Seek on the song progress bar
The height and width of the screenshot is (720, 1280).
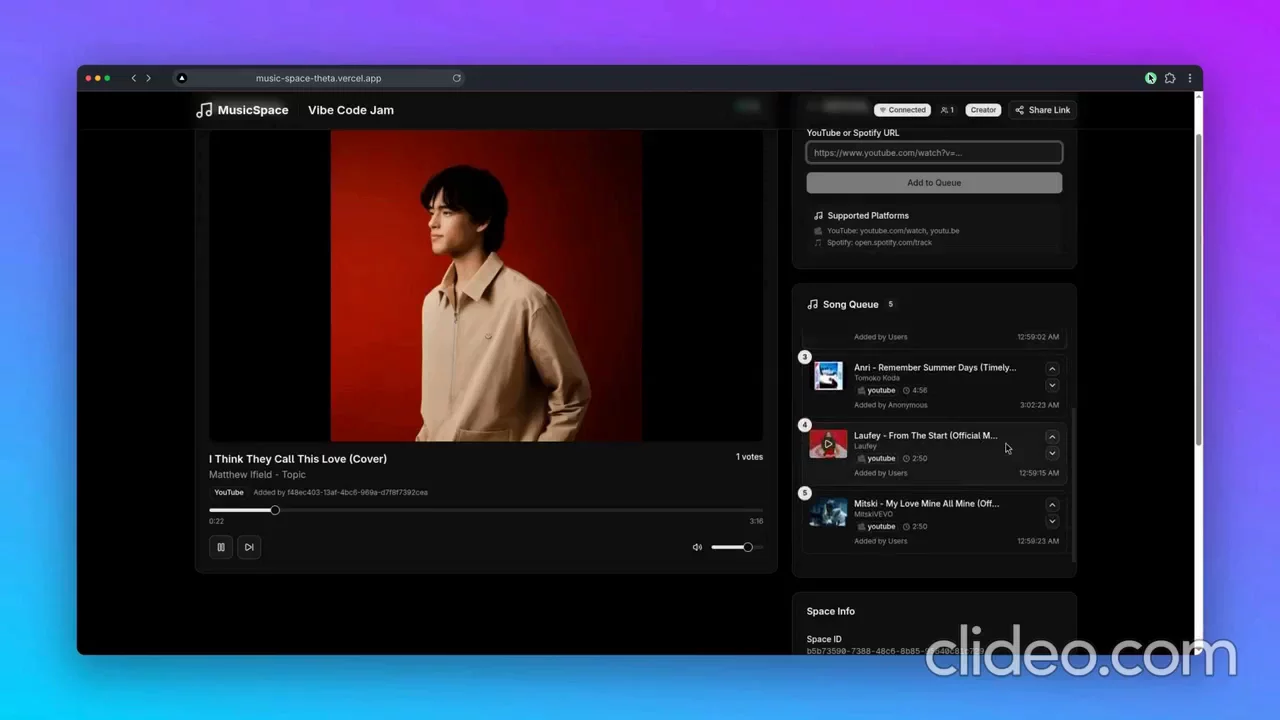pos(486,510)
